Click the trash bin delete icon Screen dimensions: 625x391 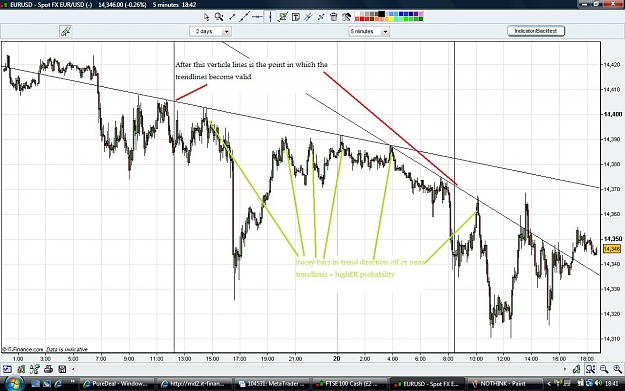click(334, 17)
